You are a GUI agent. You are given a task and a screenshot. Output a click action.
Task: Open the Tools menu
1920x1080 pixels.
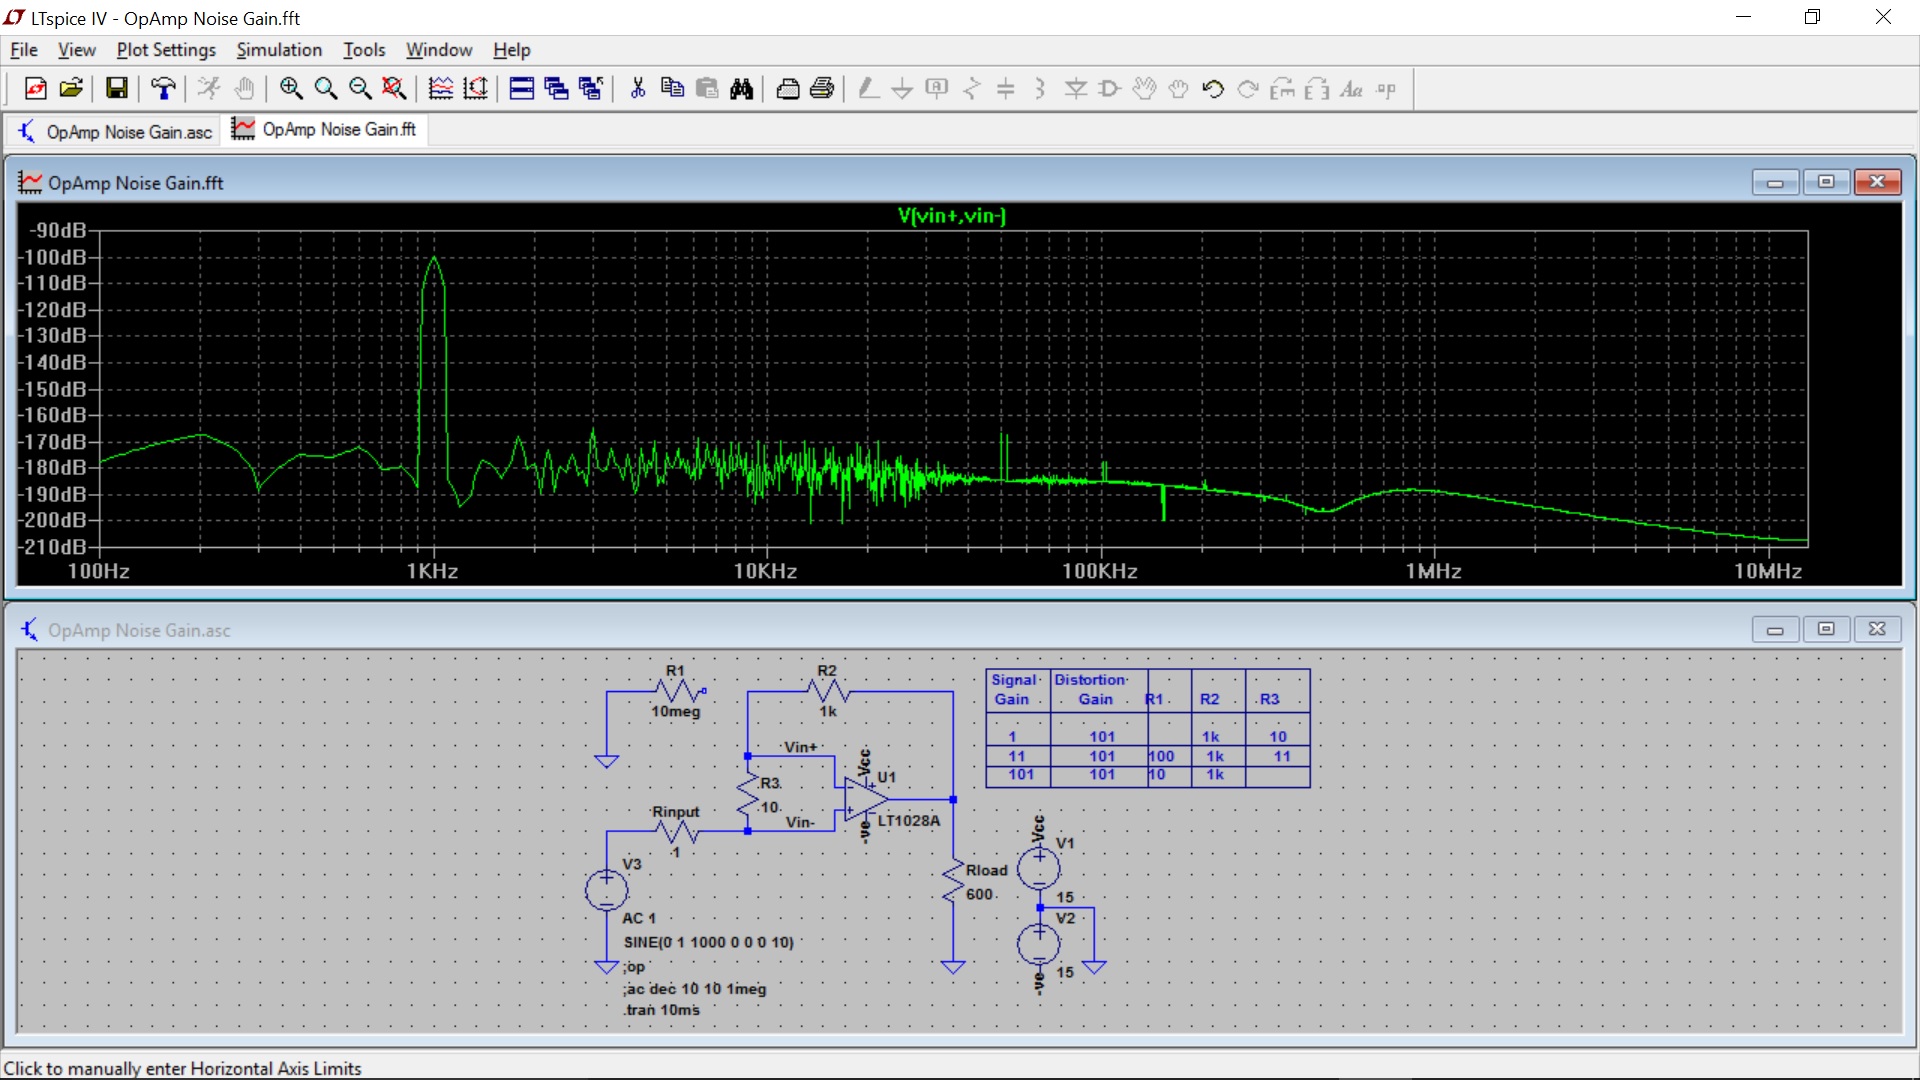point(364,50)
